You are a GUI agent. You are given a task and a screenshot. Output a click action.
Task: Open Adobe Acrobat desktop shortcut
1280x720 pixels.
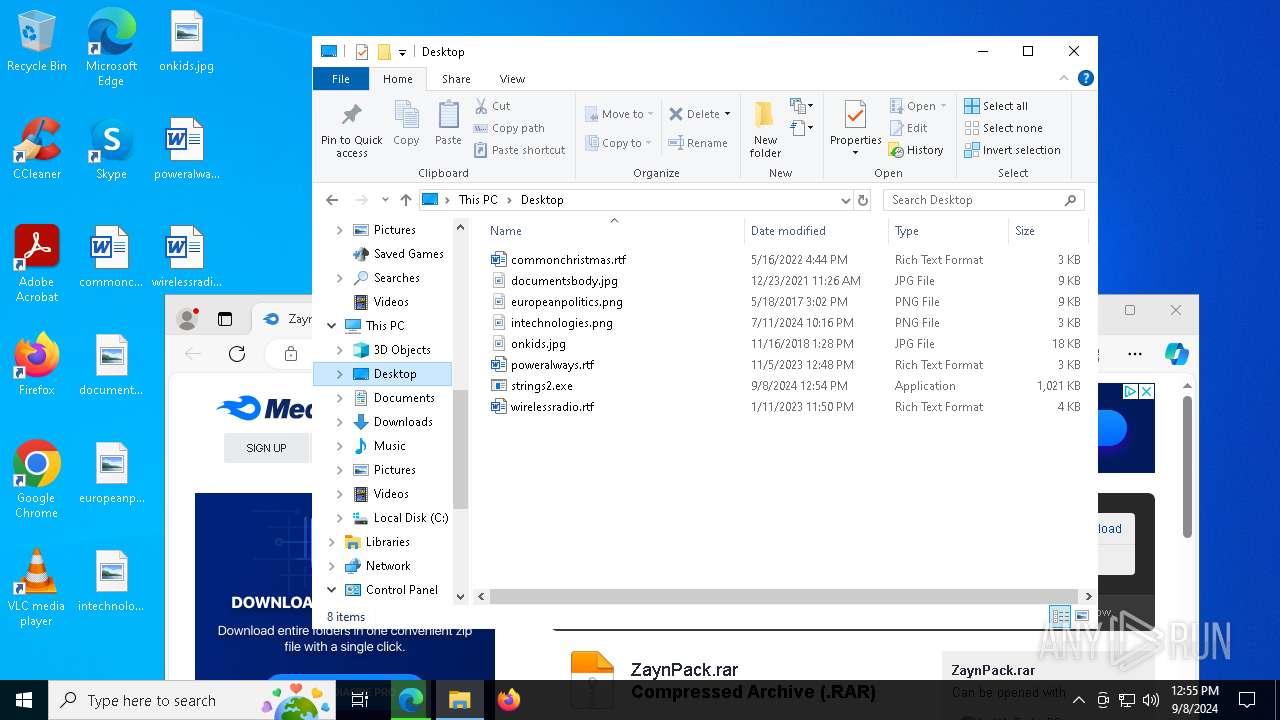[37, 263]
